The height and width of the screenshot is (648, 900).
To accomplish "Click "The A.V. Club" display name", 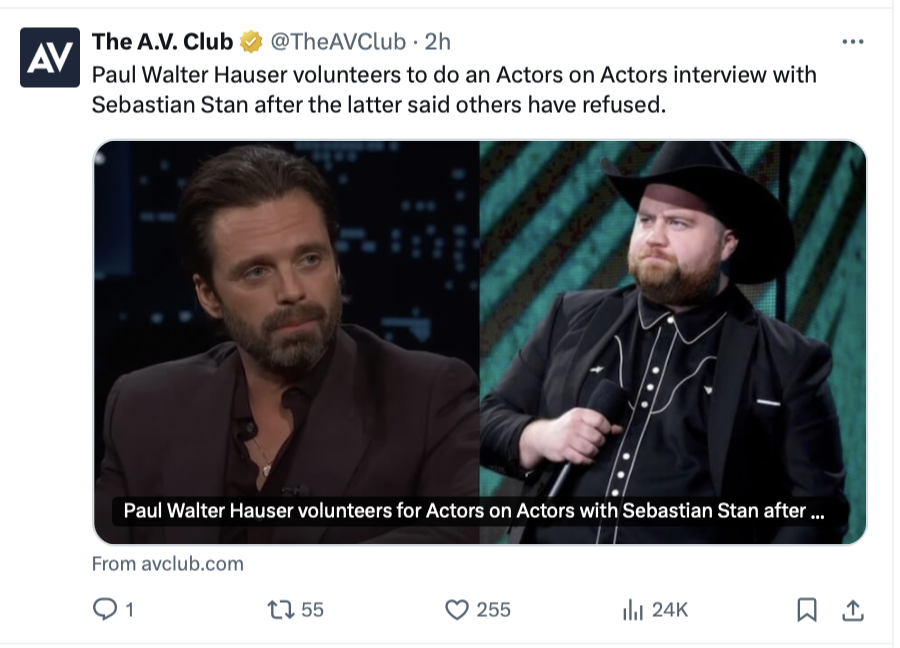I will 162,42.
